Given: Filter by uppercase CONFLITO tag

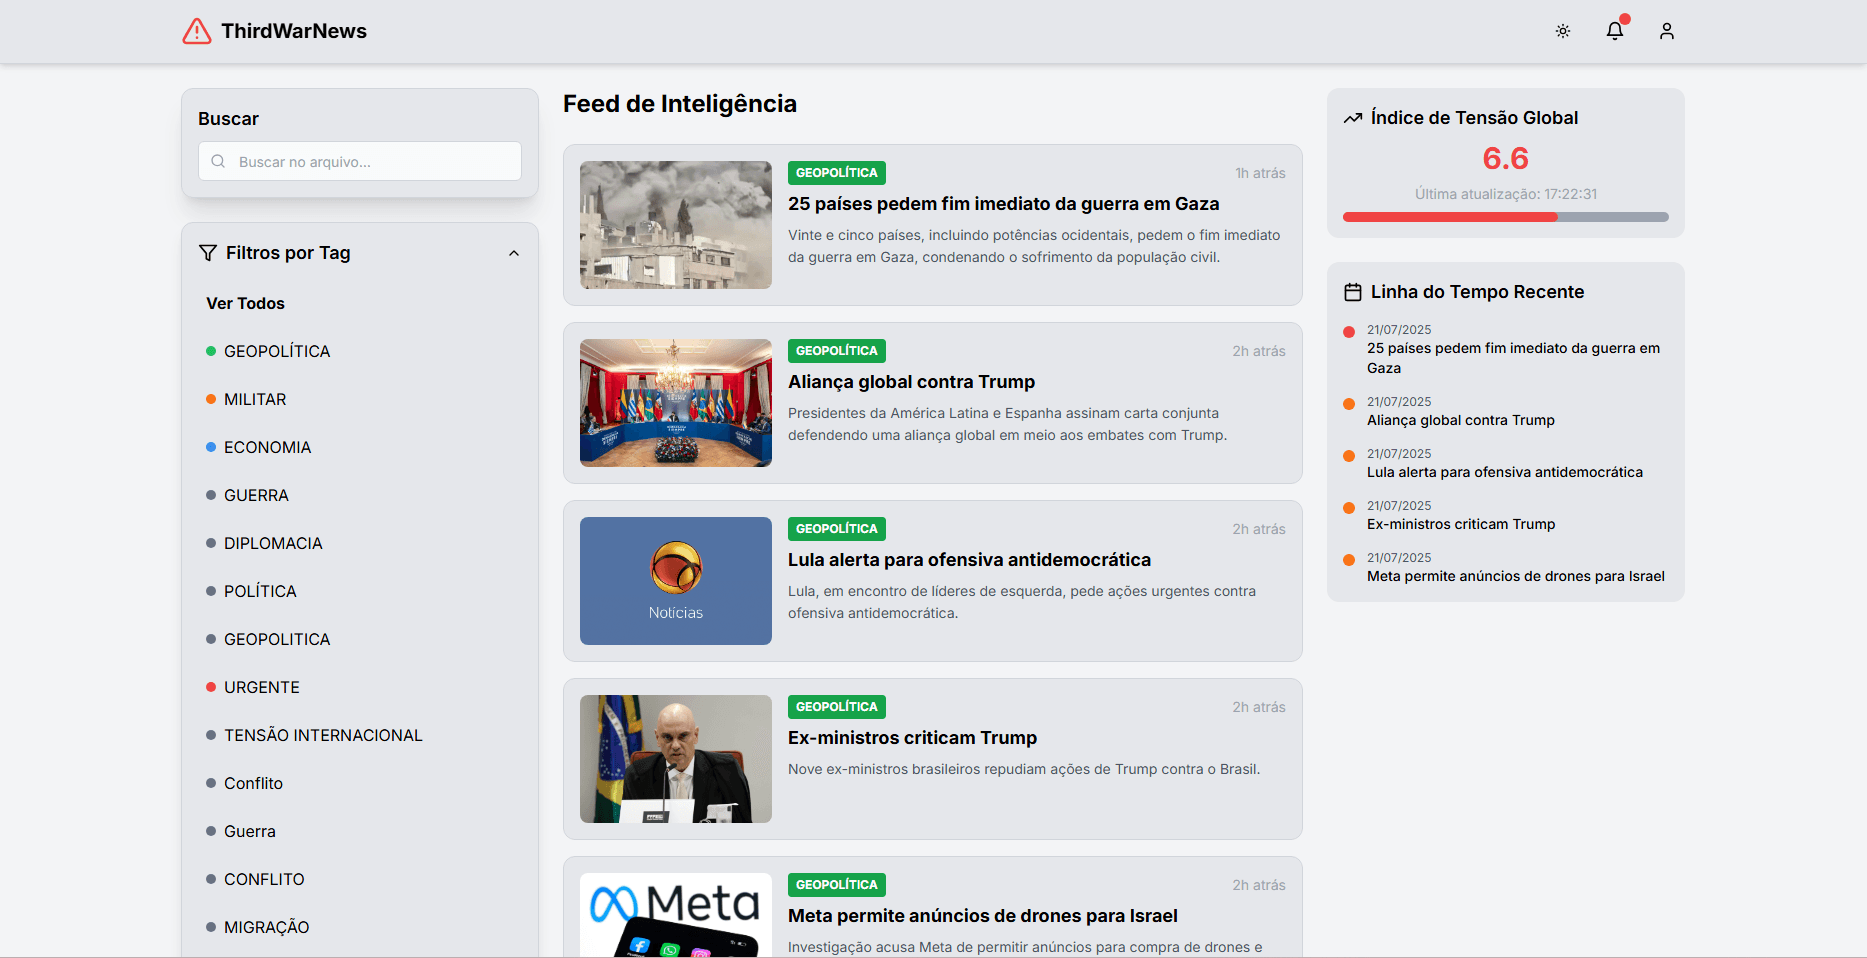Looking at the screenshot, I should coord(264,879).
